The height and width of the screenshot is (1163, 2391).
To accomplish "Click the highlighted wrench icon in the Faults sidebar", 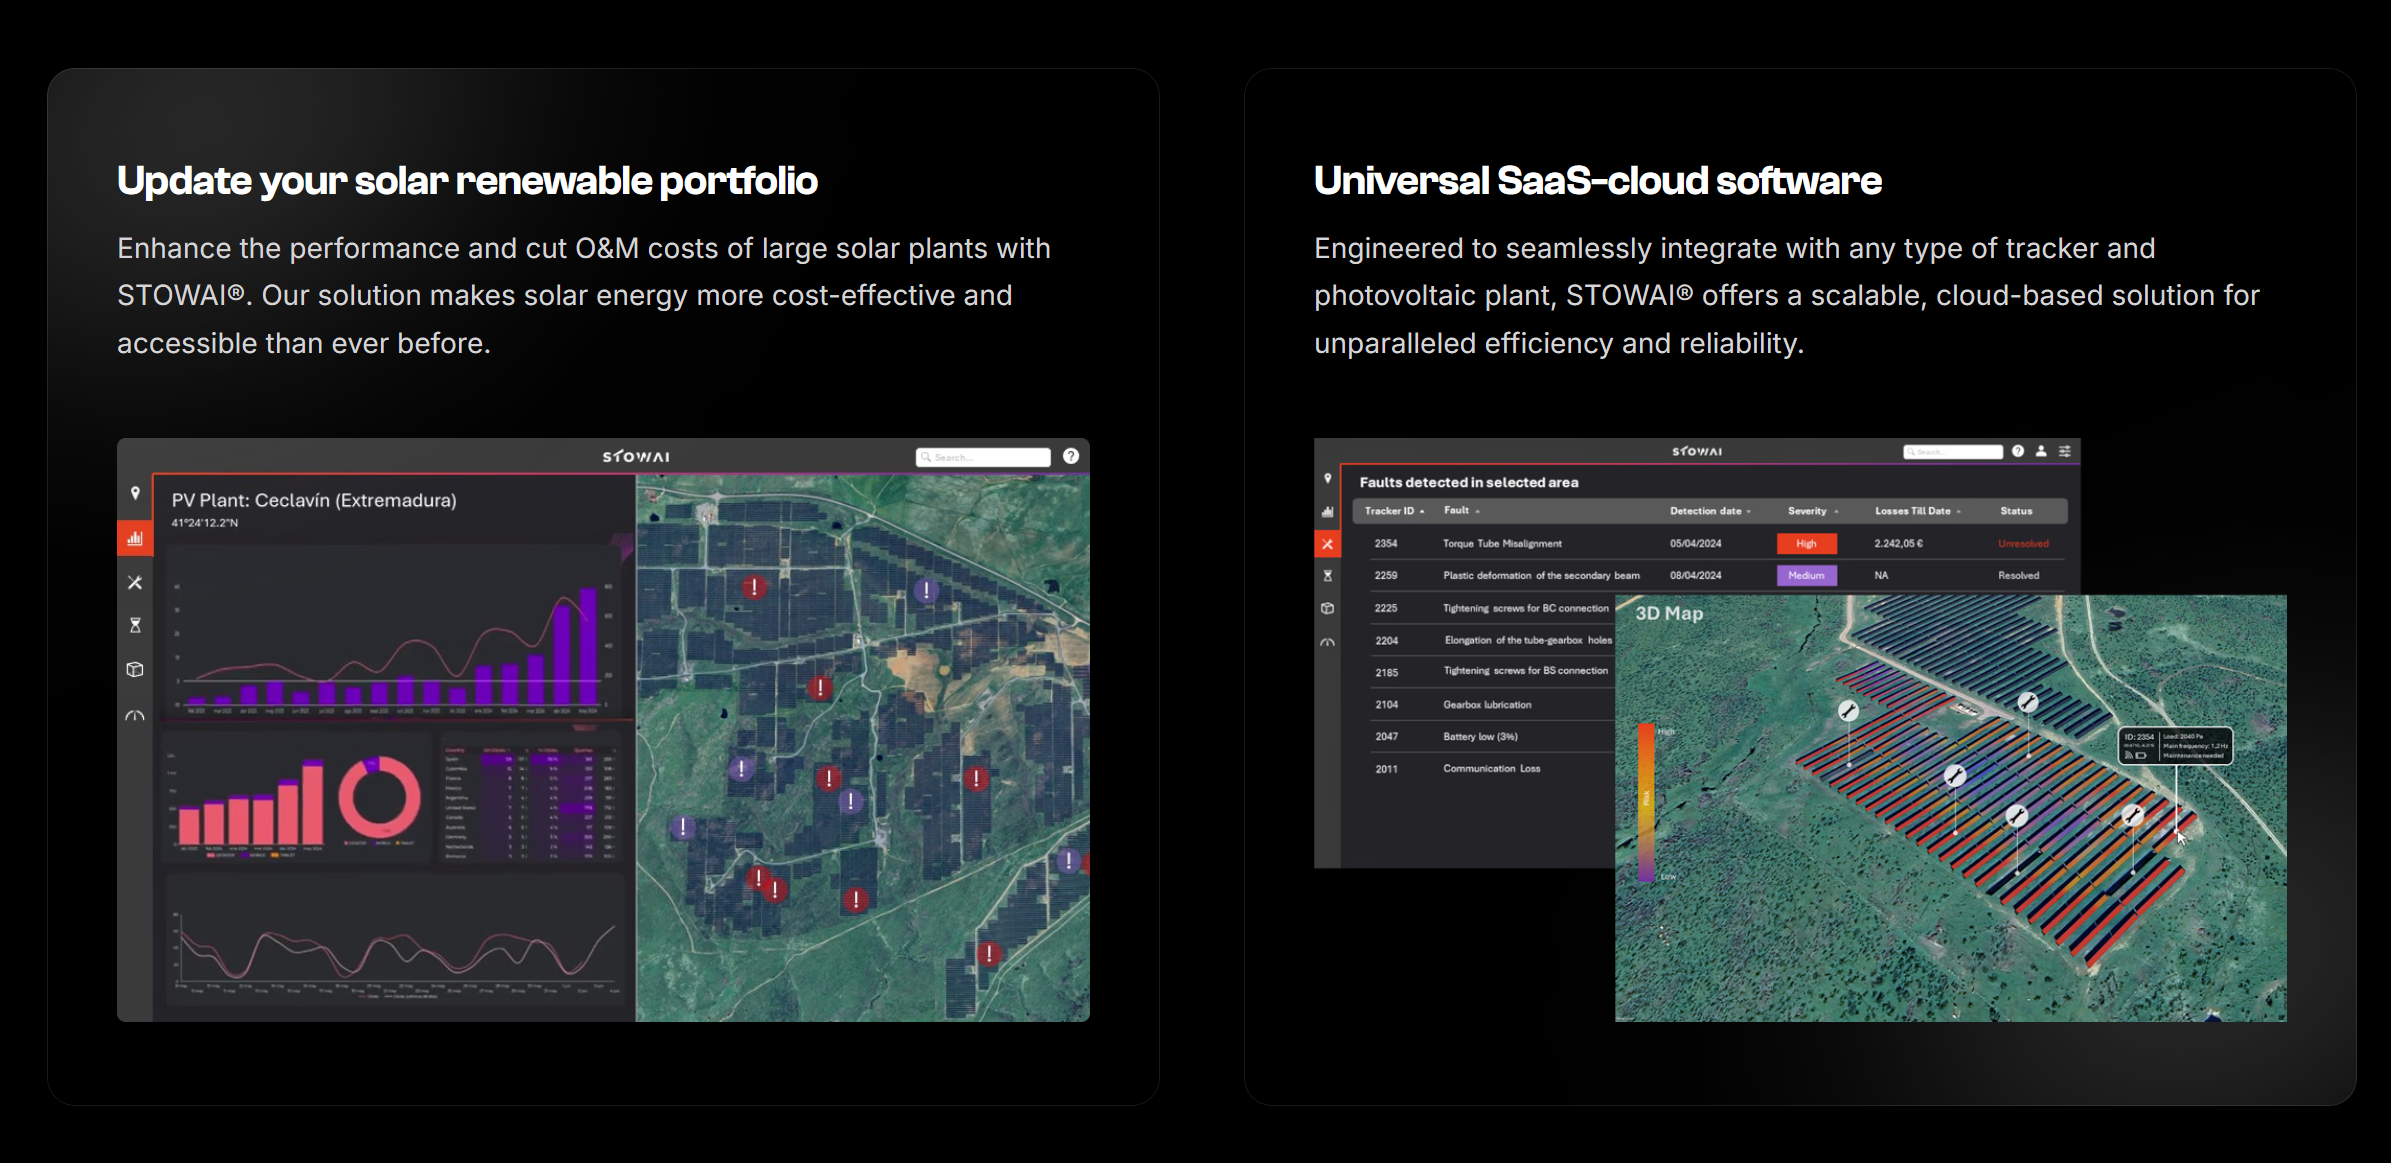I will (x=1327, y=544).
